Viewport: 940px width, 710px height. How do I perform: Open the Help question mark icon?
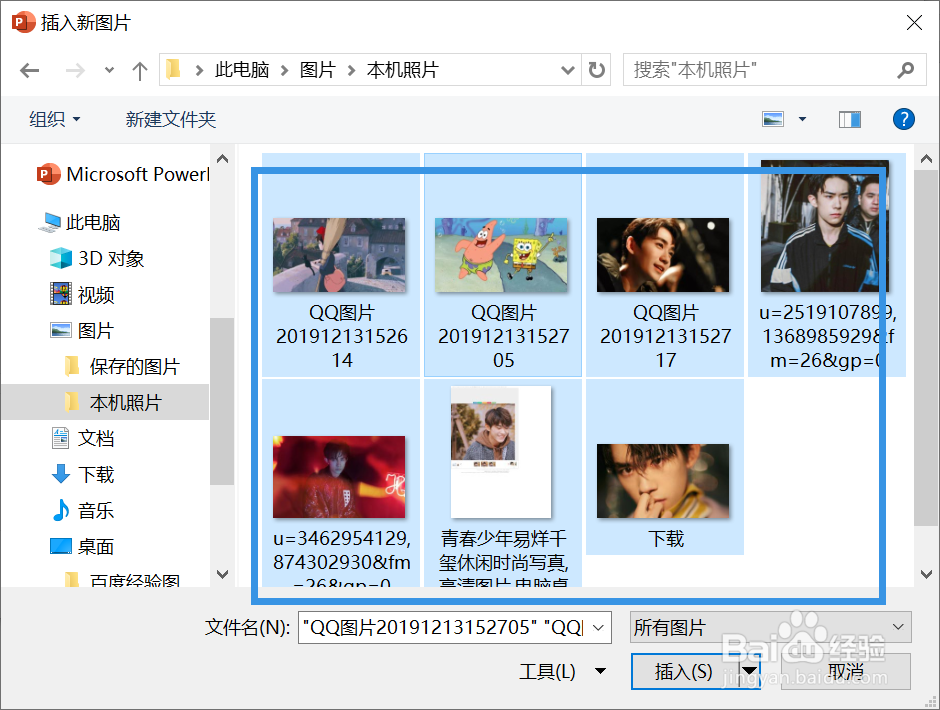903,119
